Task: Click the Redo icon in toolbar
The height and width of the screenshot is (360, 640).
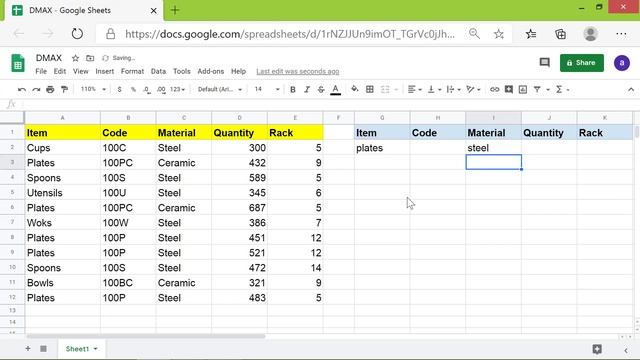Action: [36, 89]
